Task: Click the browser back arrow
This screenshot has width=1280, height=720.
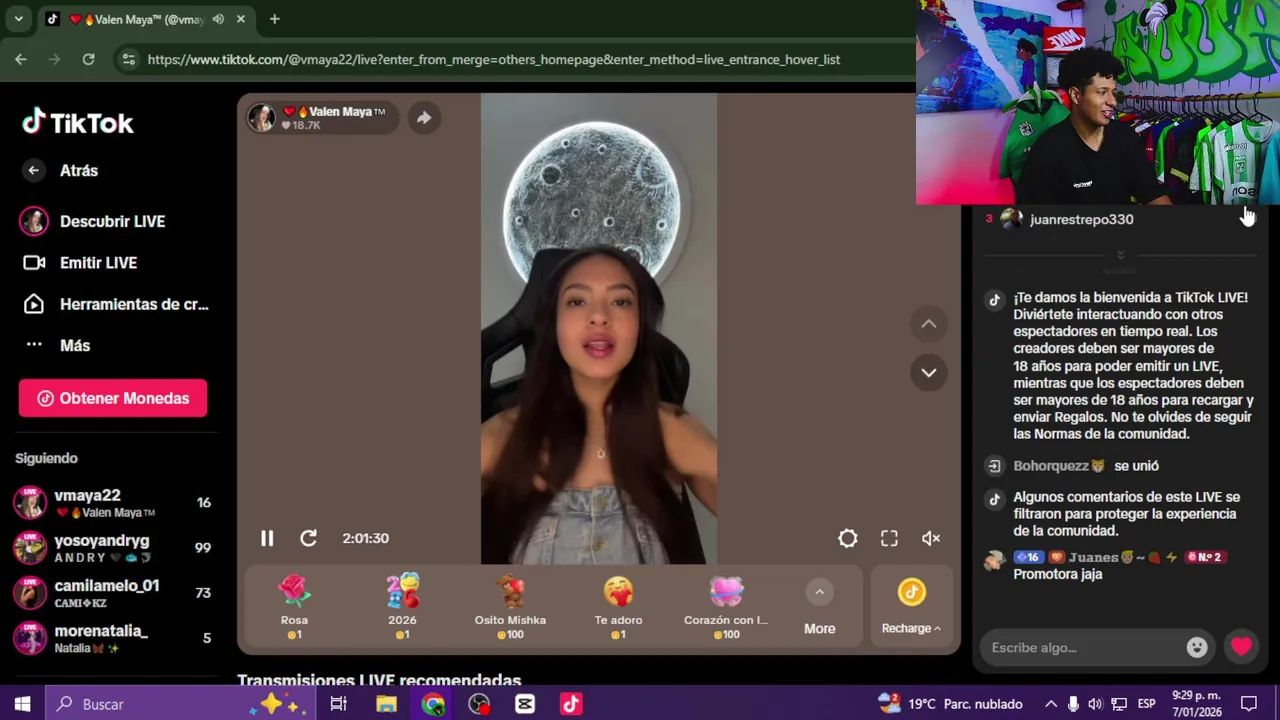Action: [x=21, y=60]
